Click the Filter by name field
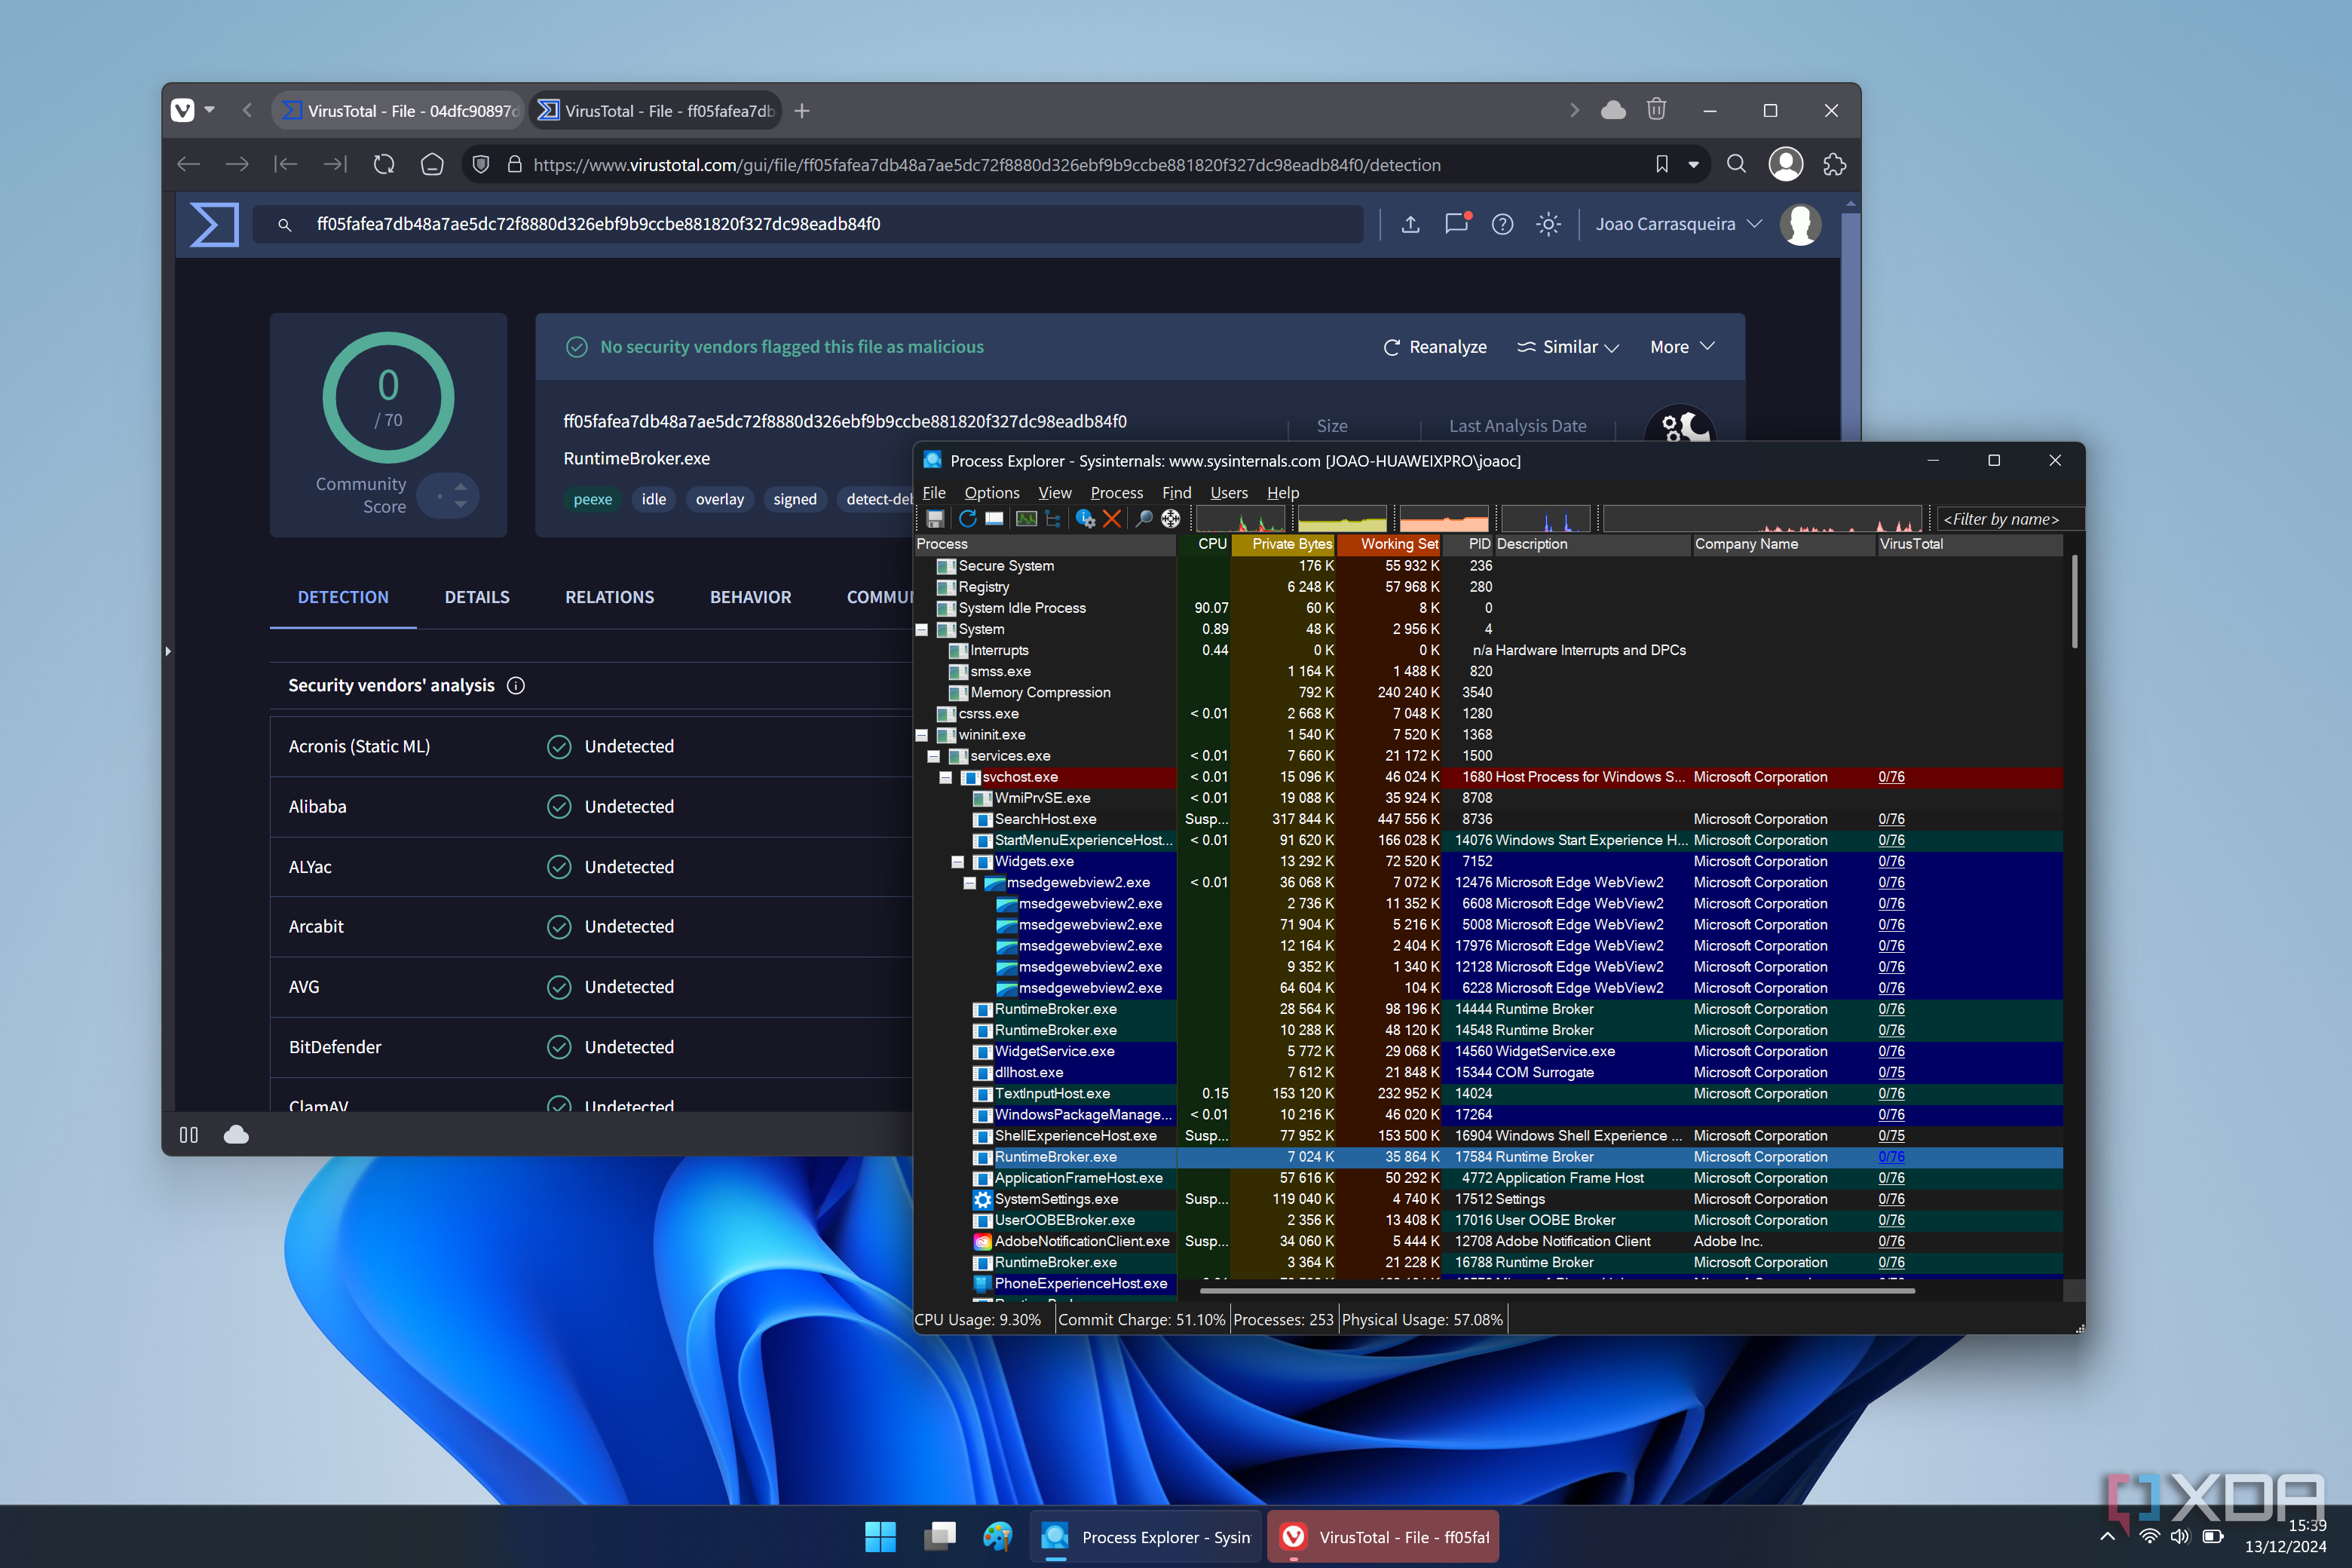 pyautogui.click(x=2010, y=519)
